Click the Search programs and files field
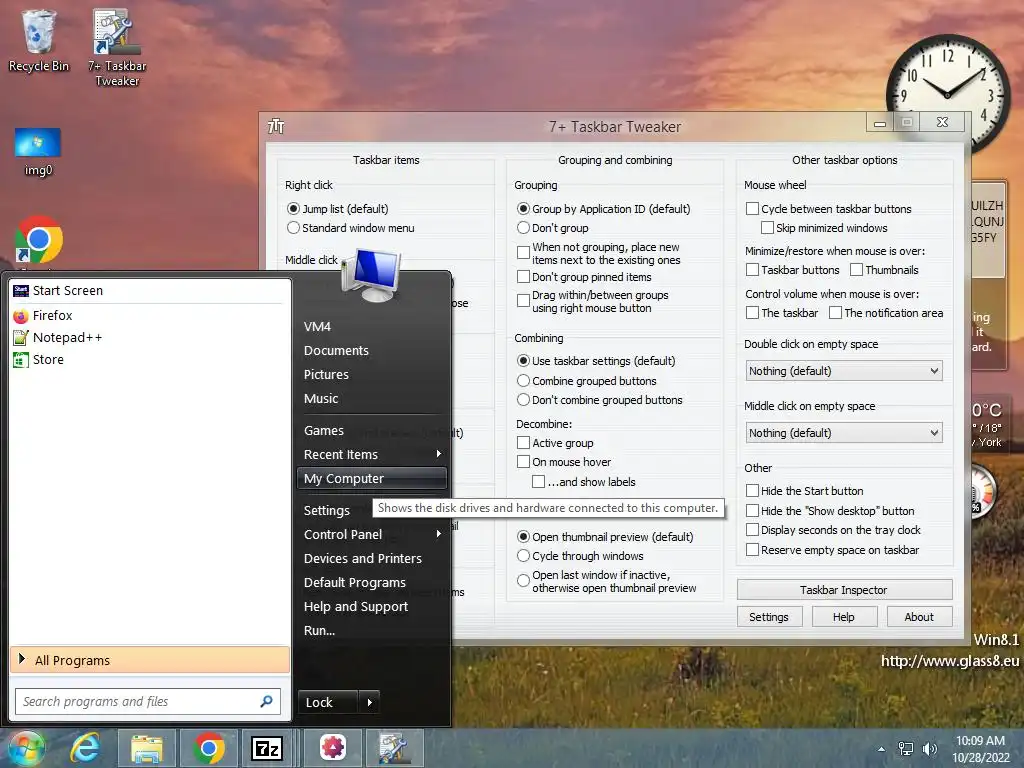Viewport: 1024px width, 768px height. tap(137, 701)
